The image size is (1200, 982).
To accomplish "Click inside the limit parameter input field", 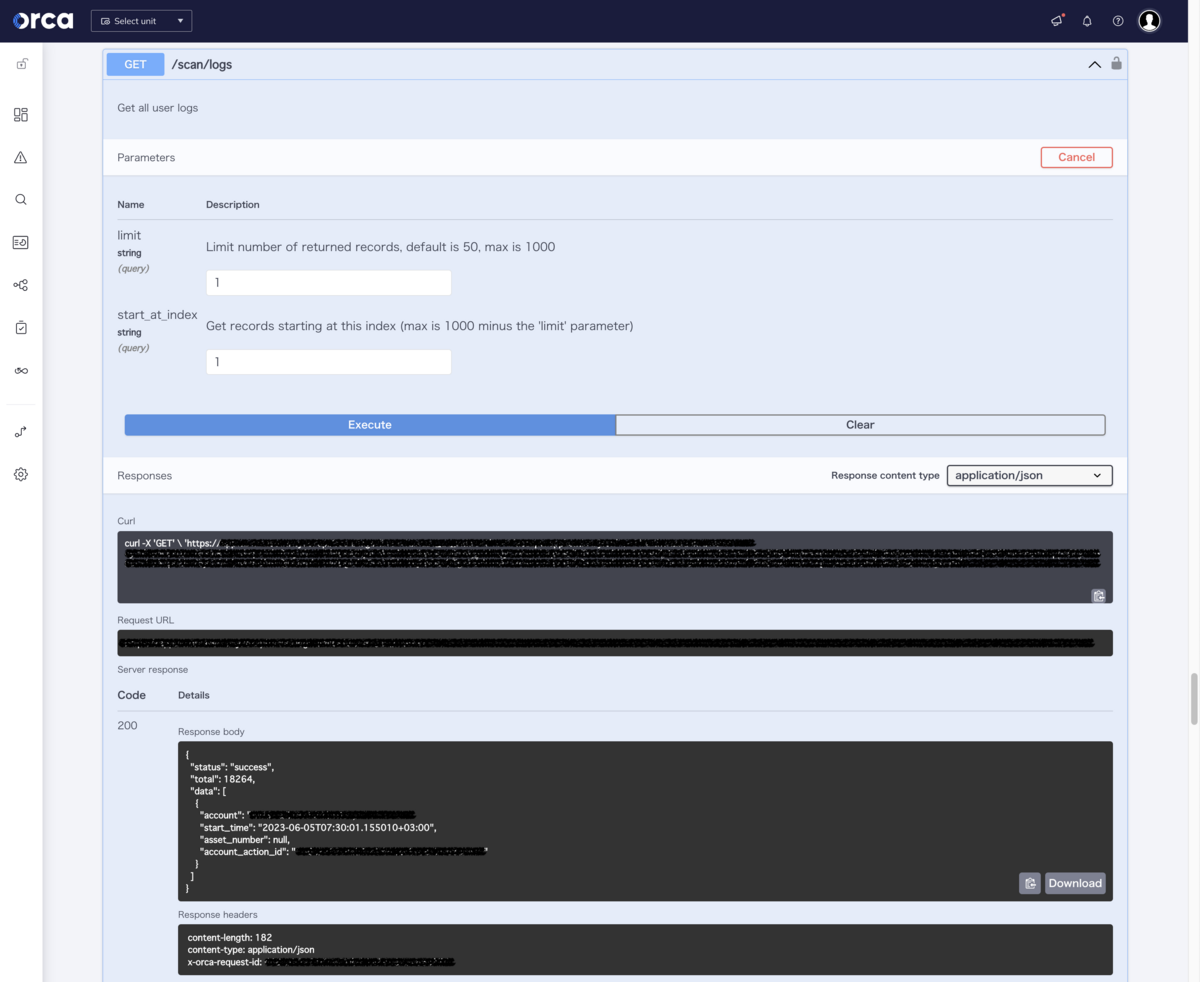I will (x=328, y=282).
